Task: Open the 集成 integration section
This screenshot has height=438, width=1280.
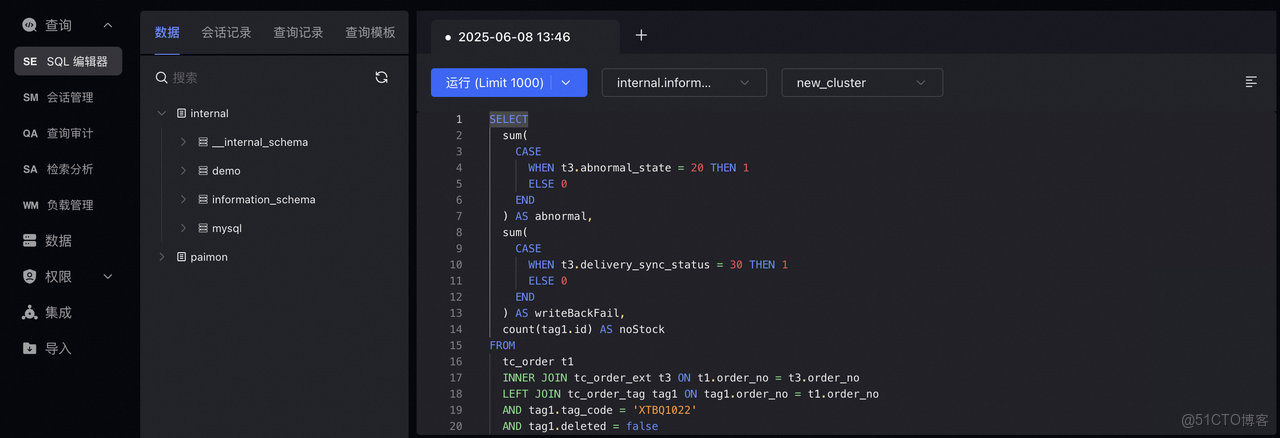Action: (58, 313)
